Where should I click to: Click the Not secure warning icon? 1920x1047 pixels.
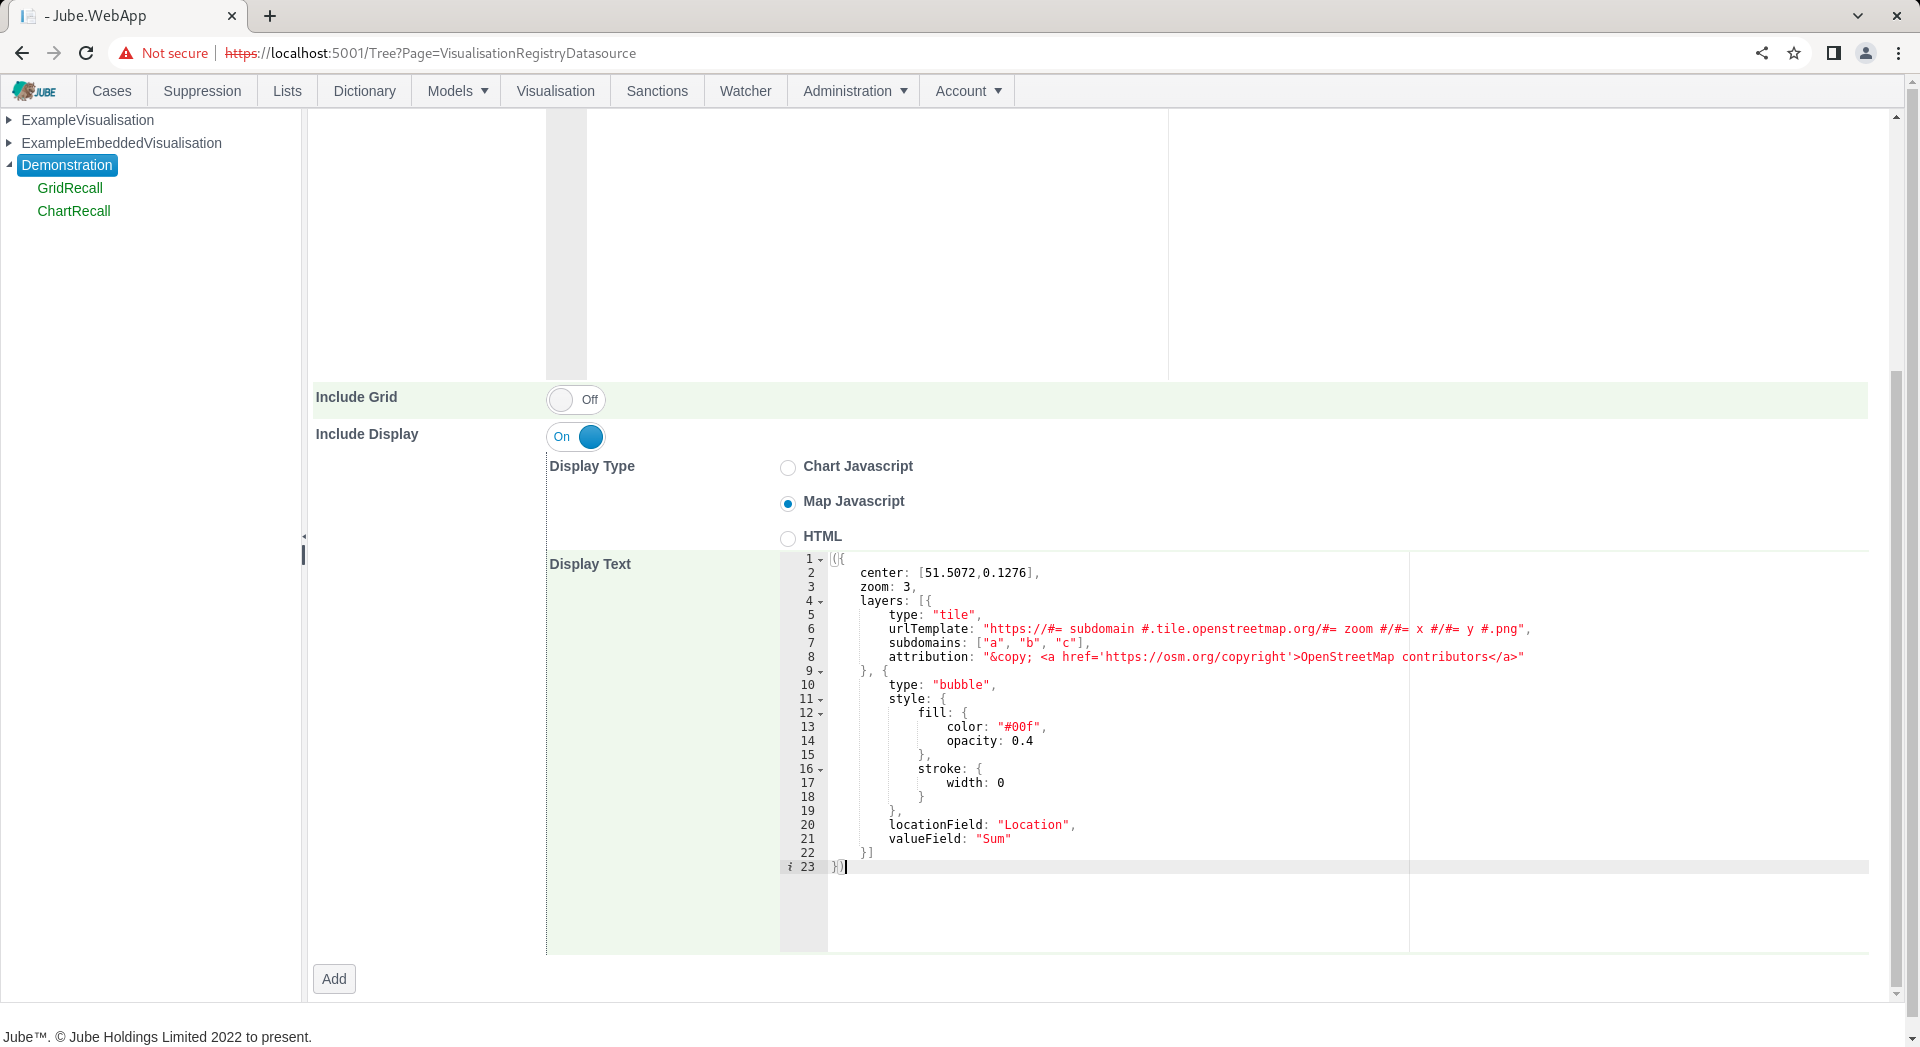126,53
